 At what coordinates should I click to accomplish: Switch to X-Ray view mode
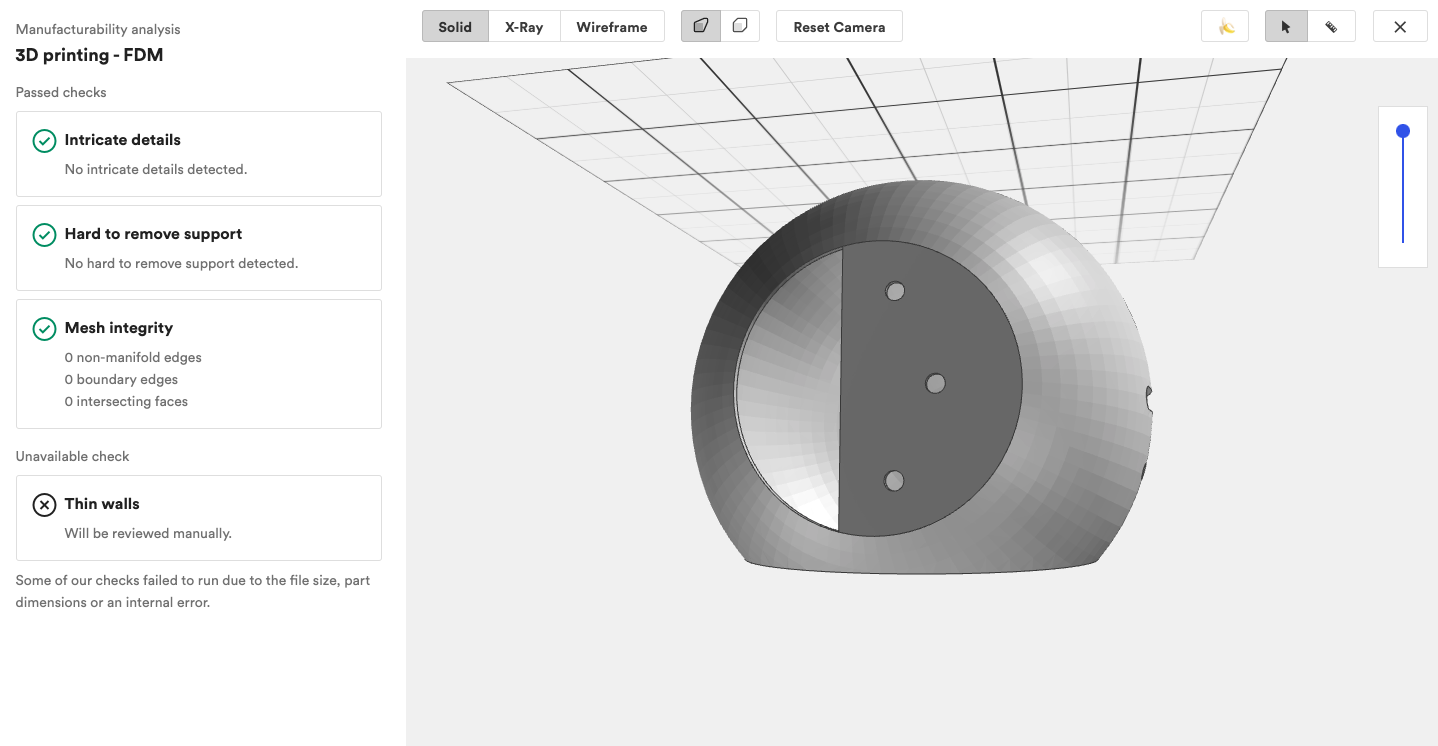pos(524,27)
